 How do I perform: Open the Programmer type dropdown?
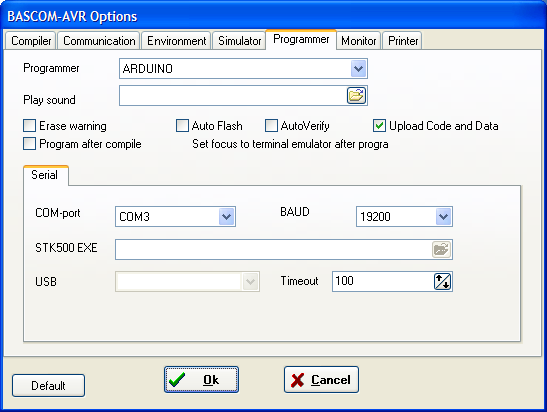click(x=358, y=69)
